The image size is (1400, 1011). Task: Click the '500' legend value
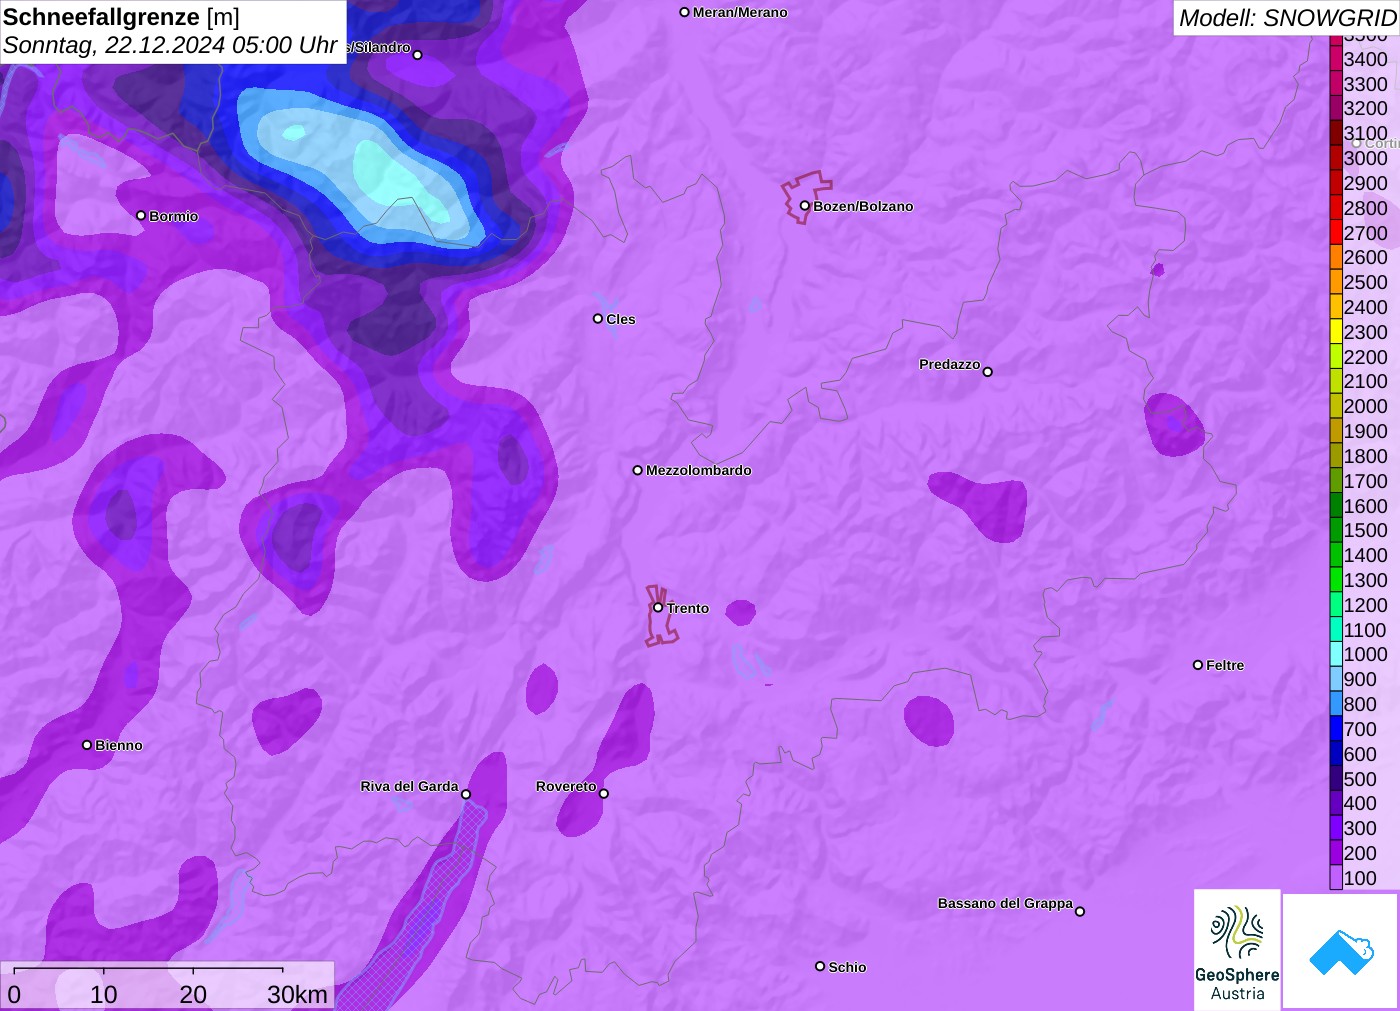(x=1360, y=779)
